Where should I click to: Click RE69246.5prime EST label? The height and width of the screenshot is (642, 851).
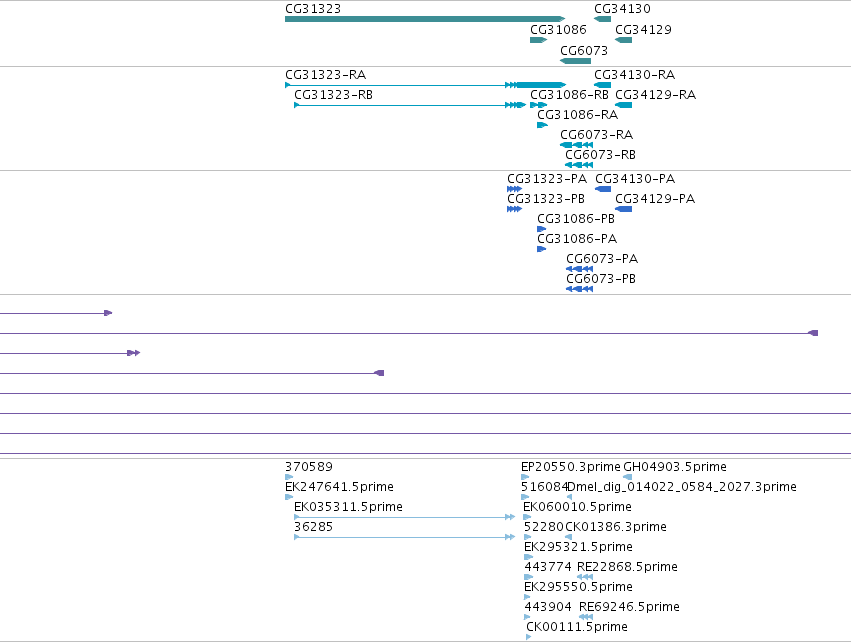coord(629,608)
